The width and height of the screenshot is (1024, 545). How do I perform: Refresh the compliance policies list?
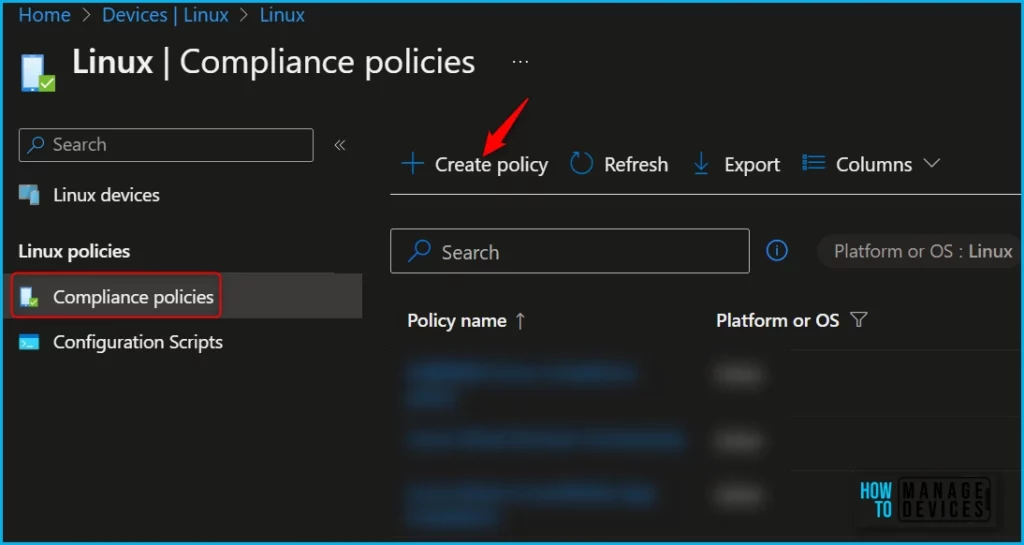pos(619,164)
